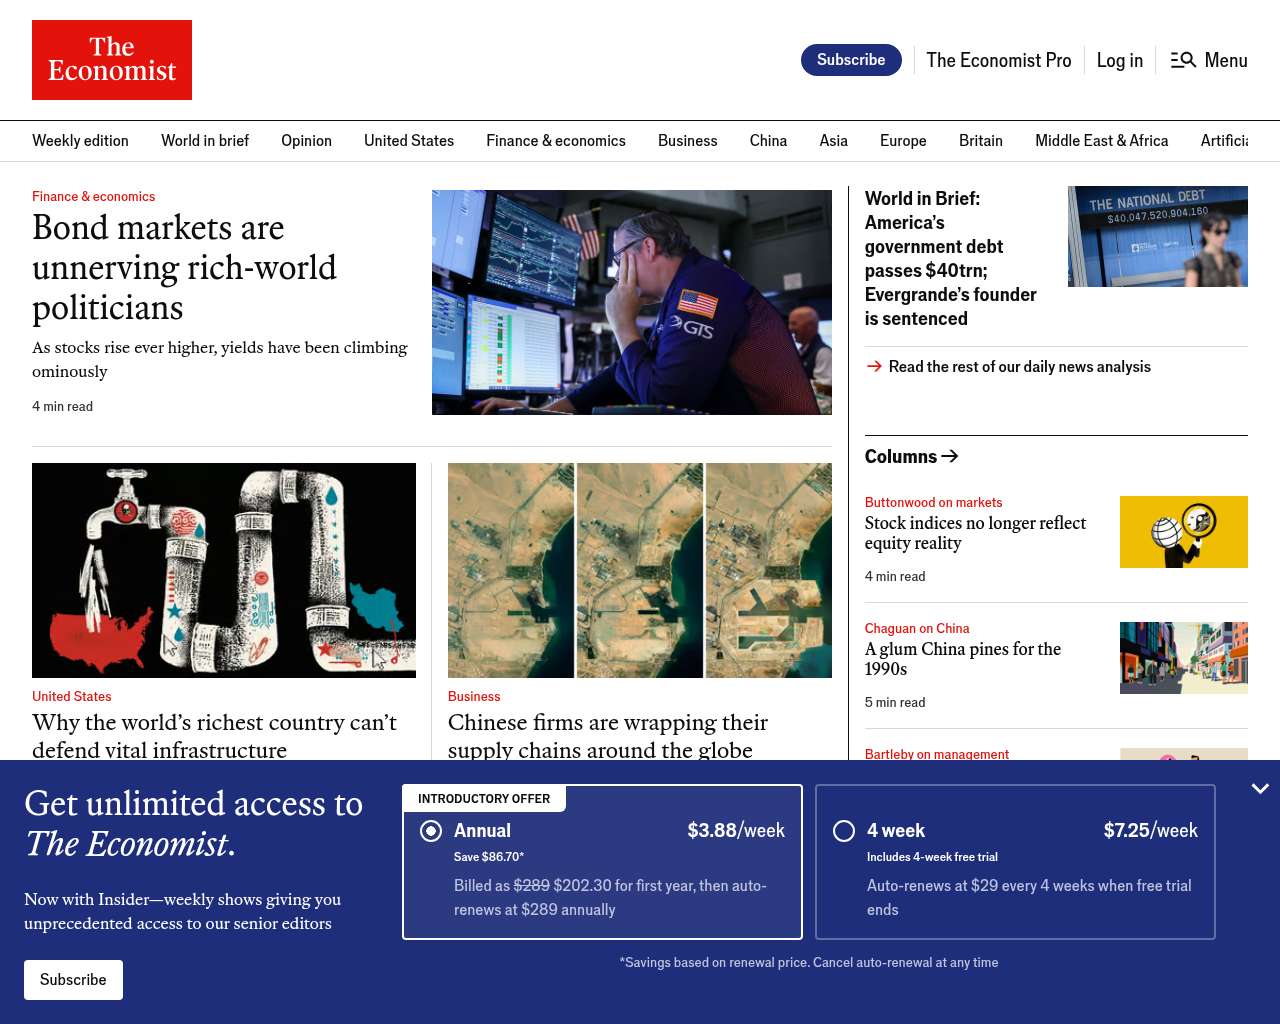Open the United States nav item
The width and height of the screenshot is (1280, 1024).
(x=409, y=141)
